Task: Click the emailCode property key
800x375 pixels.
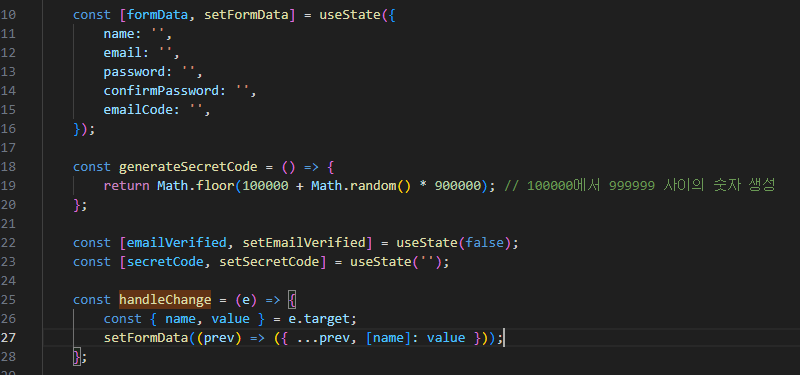Action: pyautogui.click(x=138, y=110)
